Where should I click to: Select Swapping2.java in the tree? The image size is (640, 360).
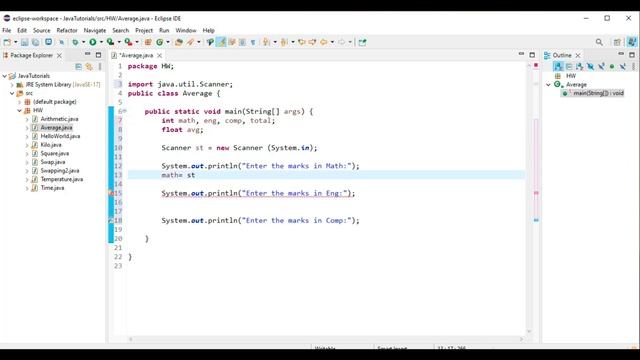60,171
